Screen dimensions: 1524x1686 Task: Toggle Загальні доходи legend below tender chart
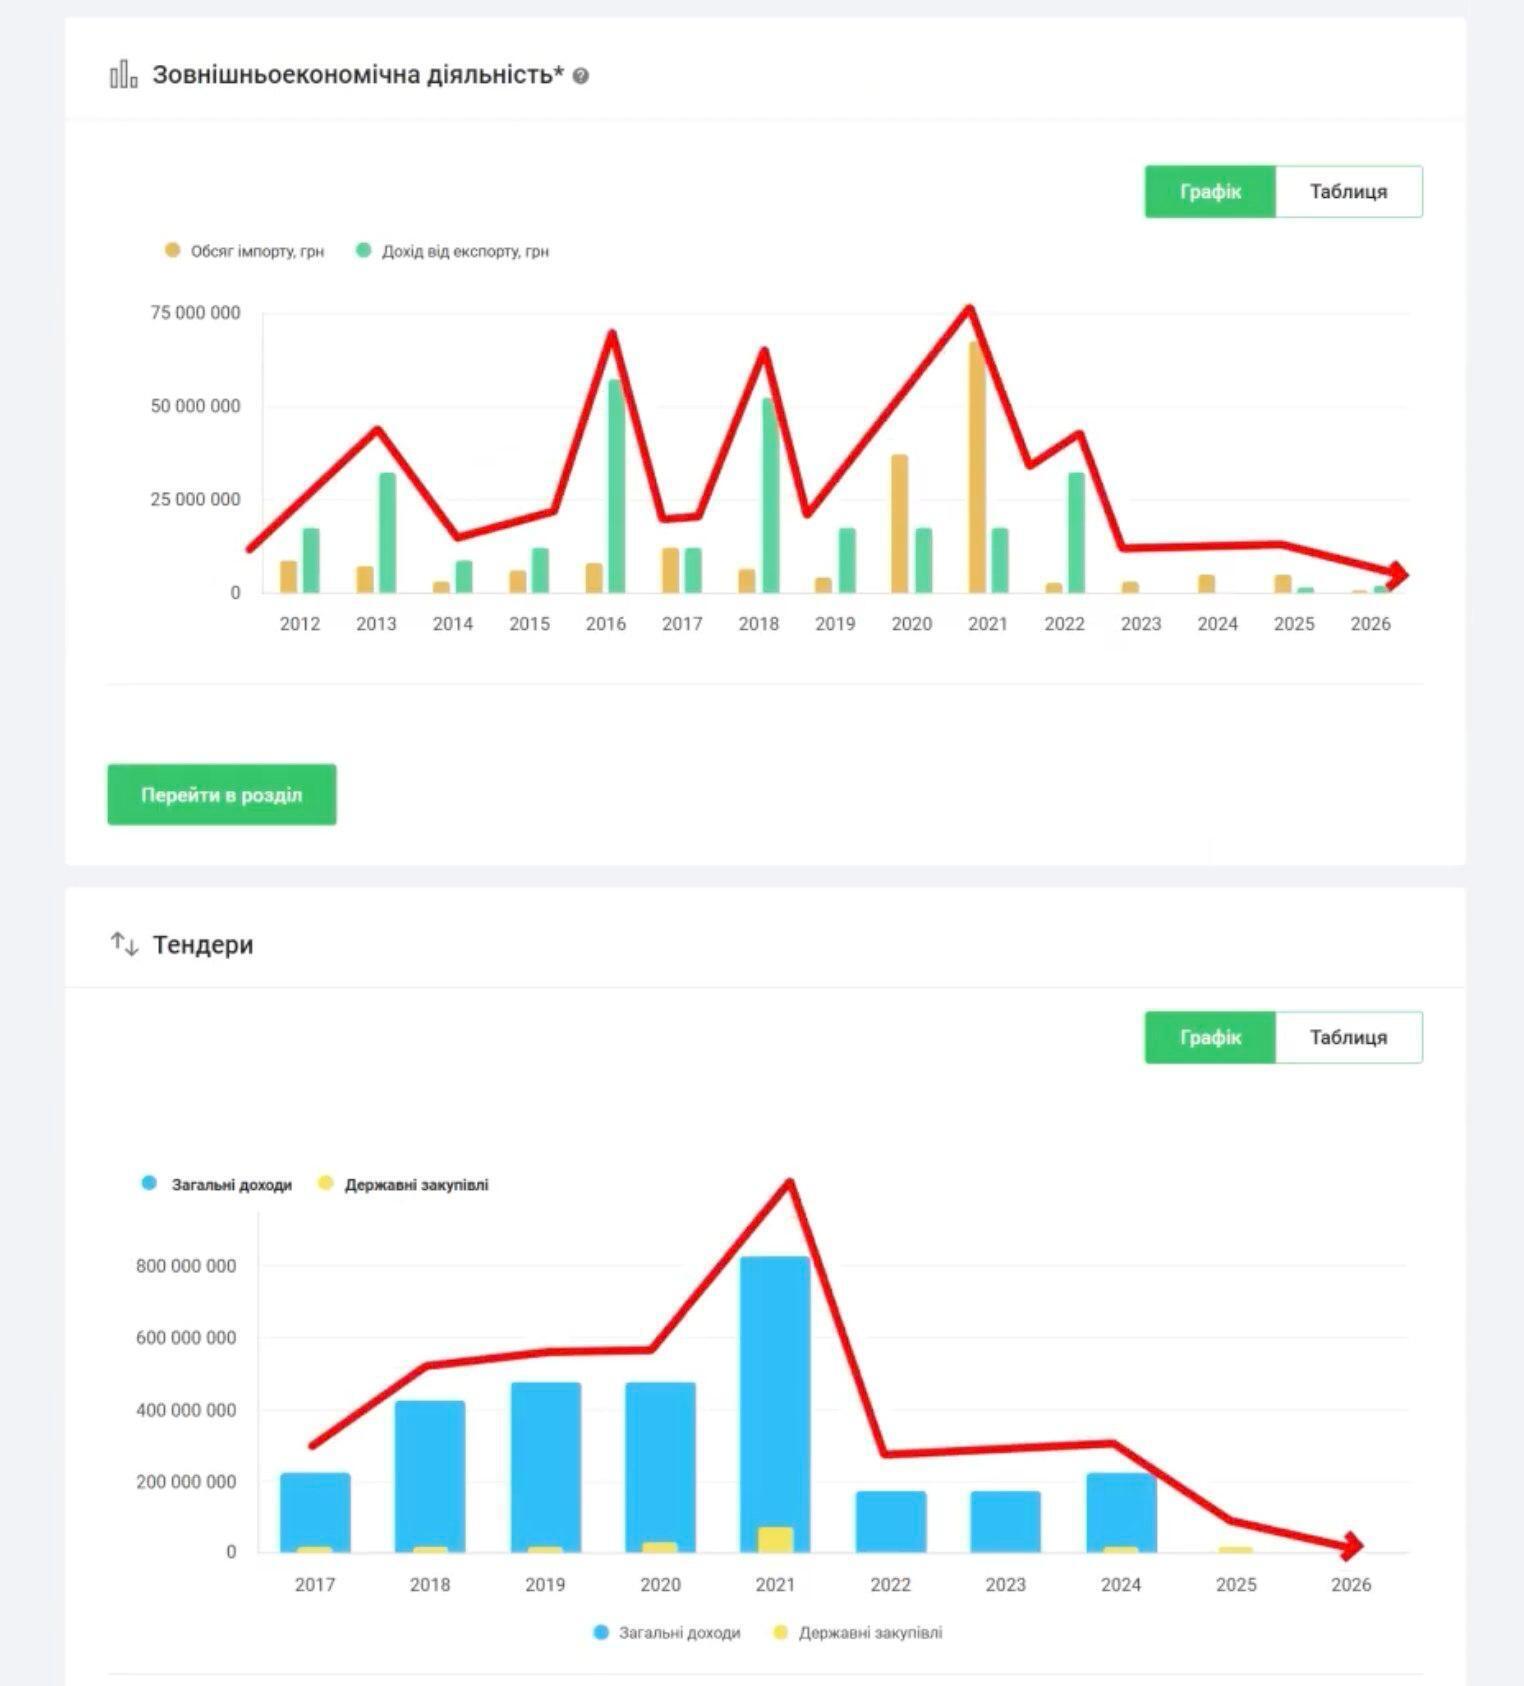point(667,1632)
